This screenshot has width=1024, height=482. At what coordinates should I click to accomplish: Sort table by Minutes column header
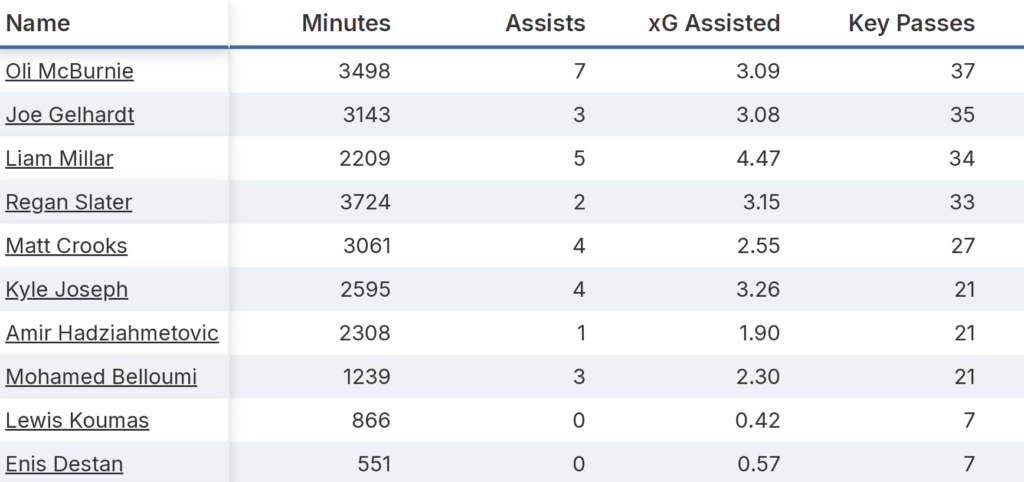coord(346,23)
